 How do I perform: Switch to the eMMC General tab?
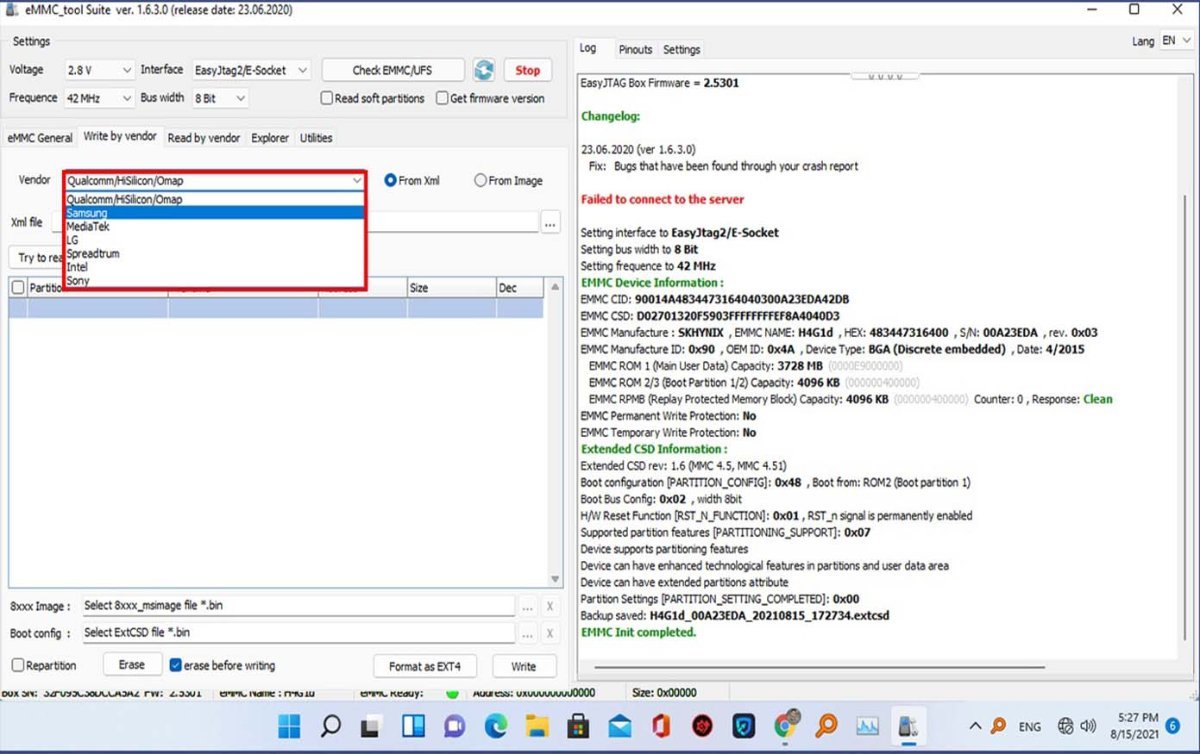40,138
